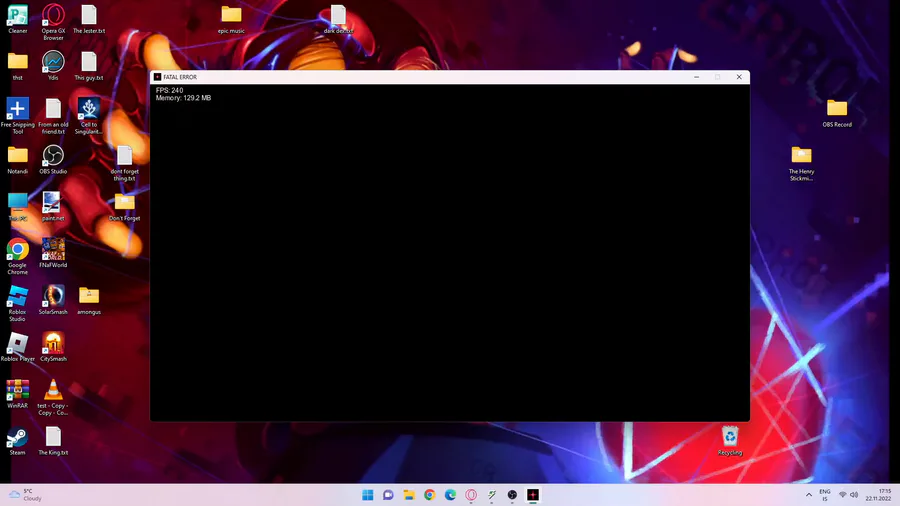Select the Notandi folder
Viewport: 900px width, 506px height.
coord(18,159)
